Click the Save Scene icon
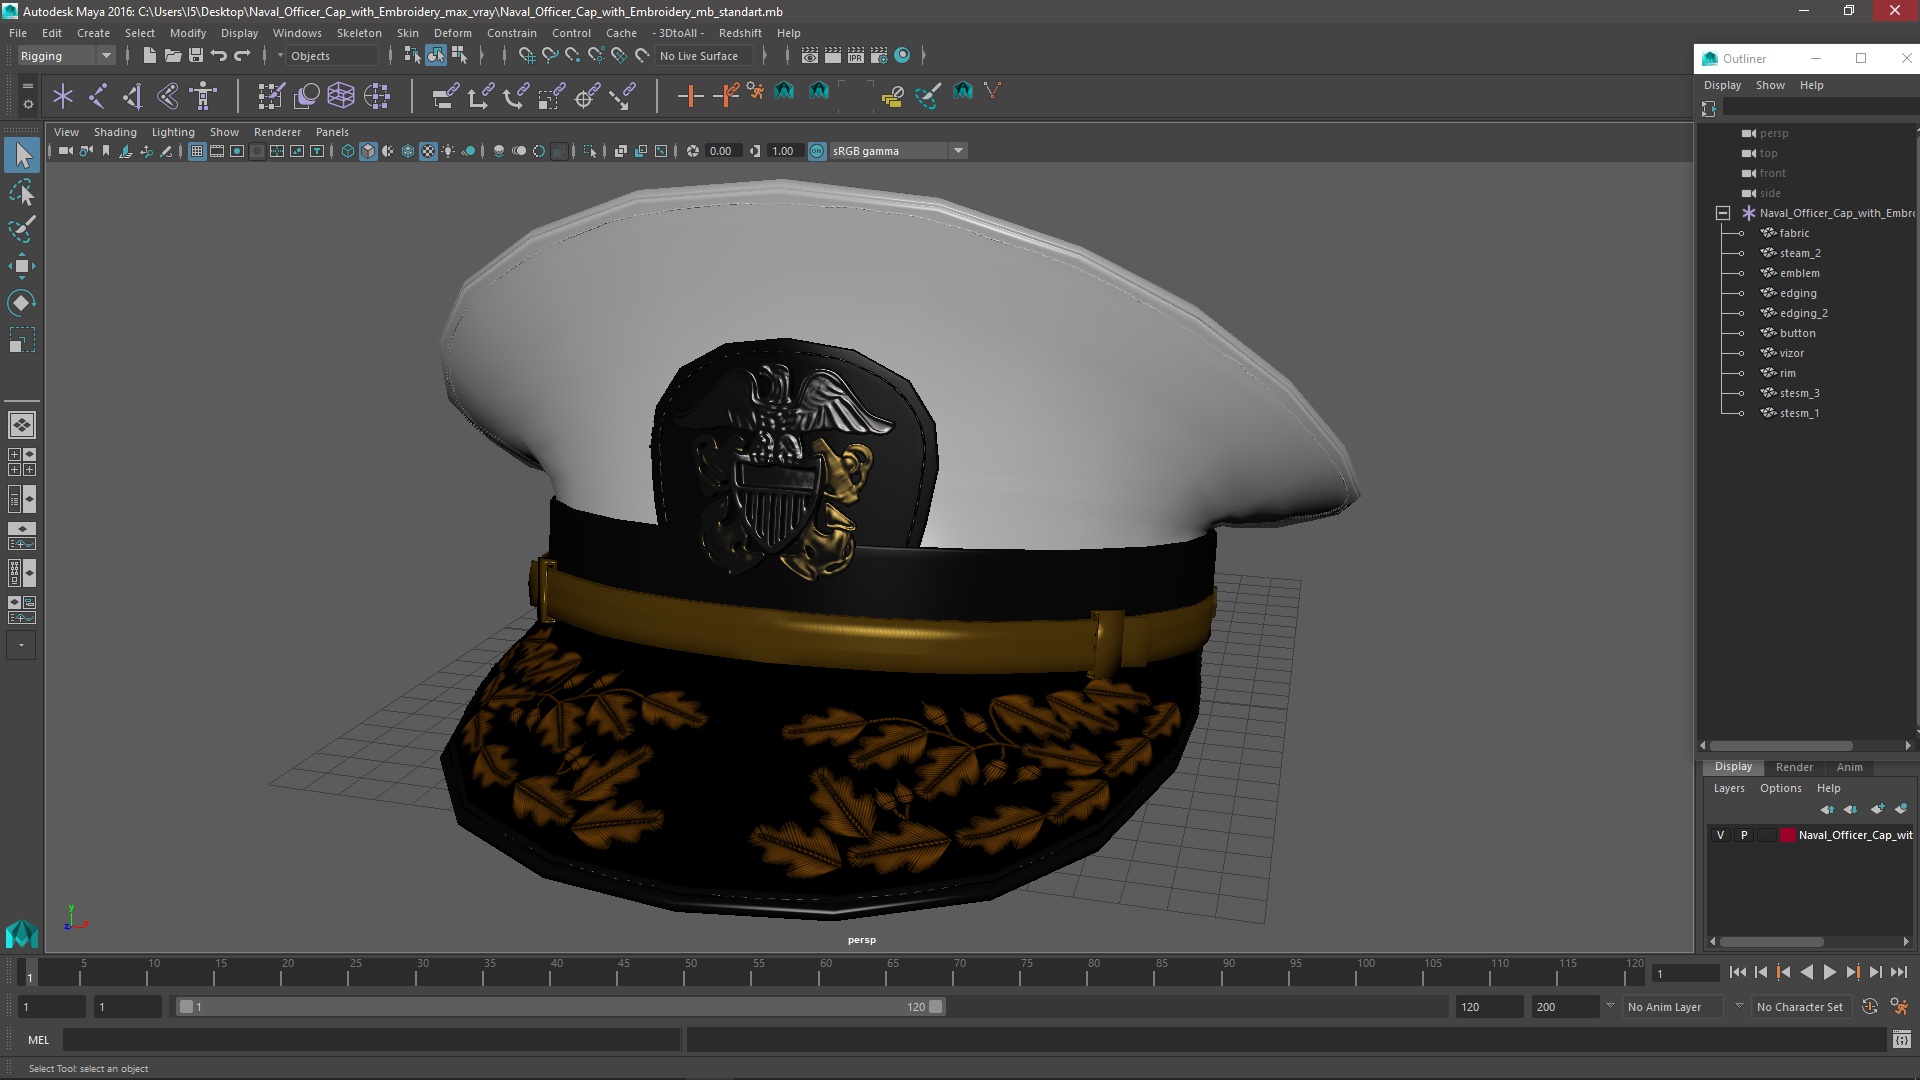 (x=196, y=56)
